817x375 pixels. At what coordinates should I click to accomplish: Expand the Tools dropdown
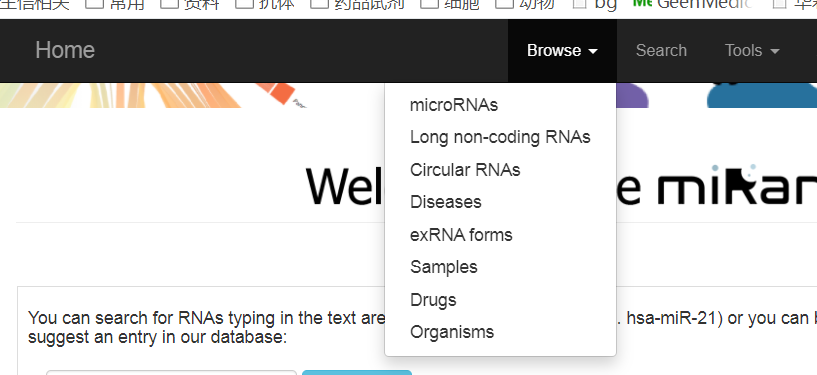pos(752,51)
